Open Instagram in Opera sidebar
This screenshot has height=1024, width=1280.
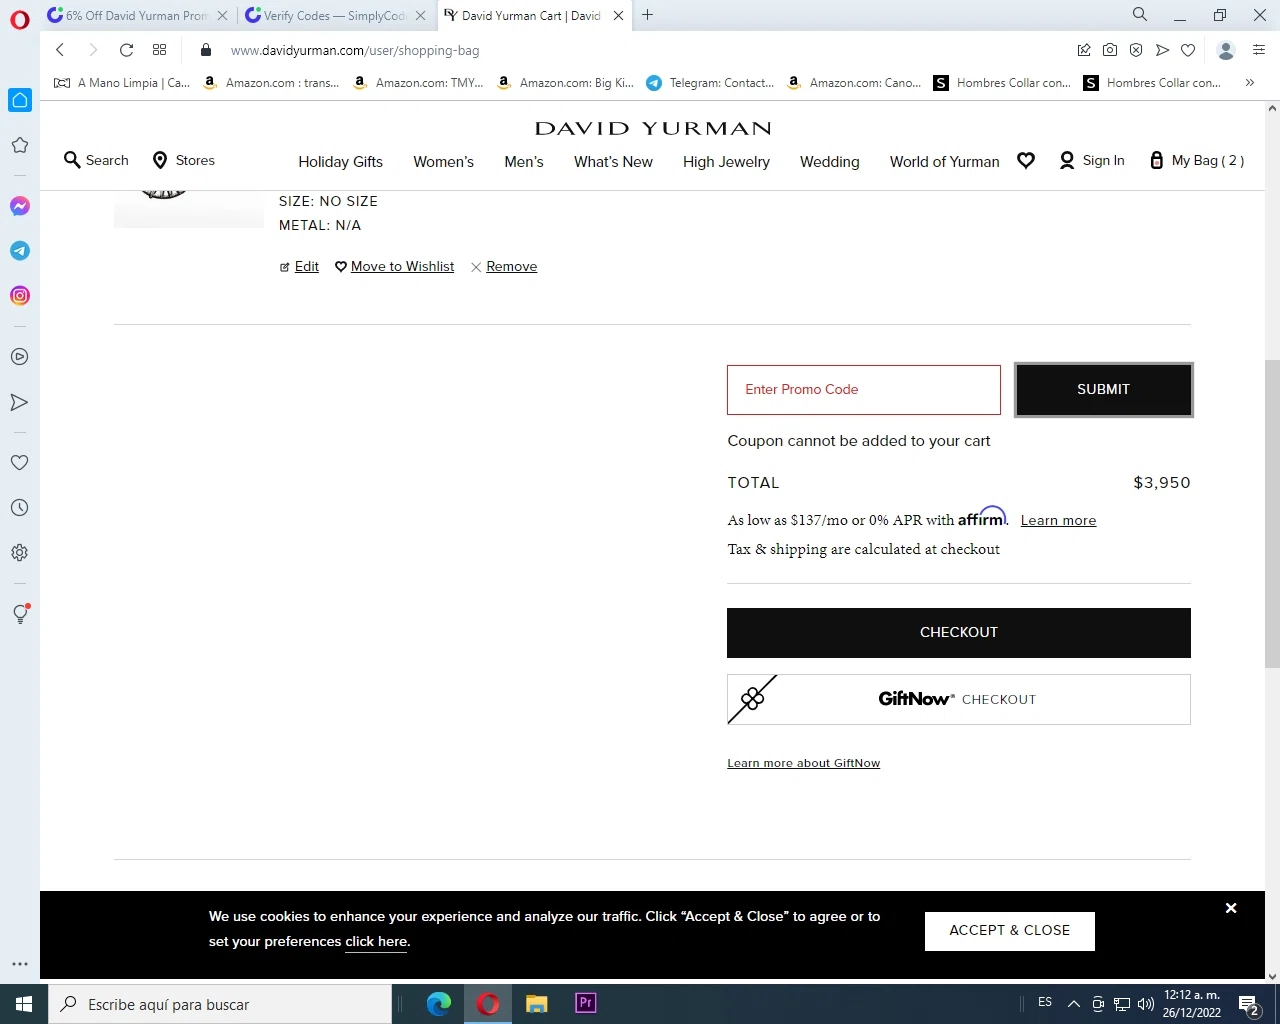pyautogui.click(x=20, y=296)
